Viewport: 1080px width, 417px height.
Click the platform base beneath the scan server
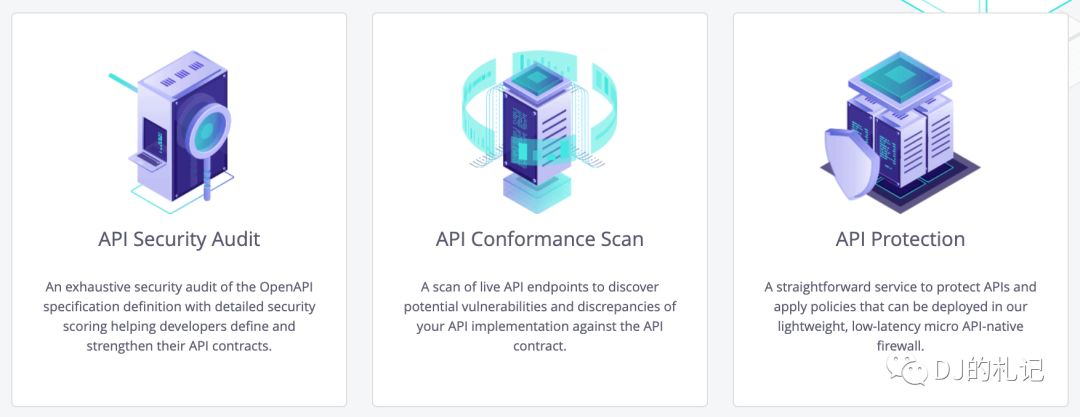coord(538,193)
